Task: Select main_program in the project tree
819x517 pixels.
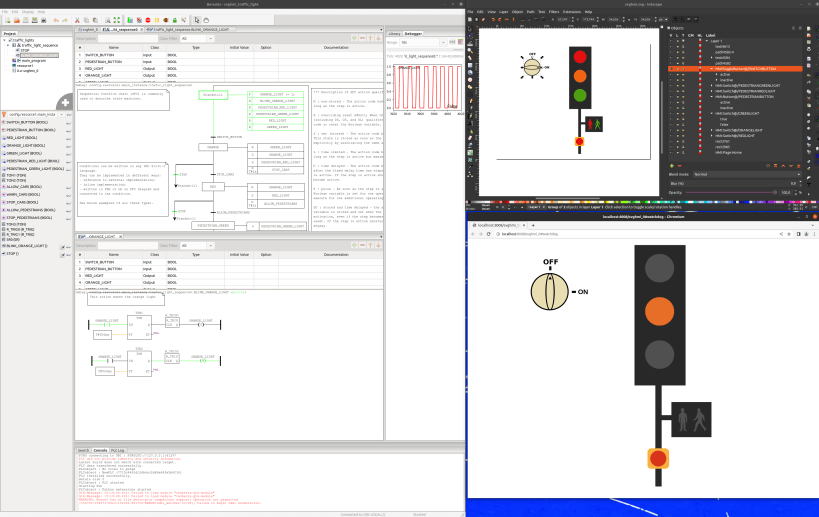Action: tap(33, 61)
